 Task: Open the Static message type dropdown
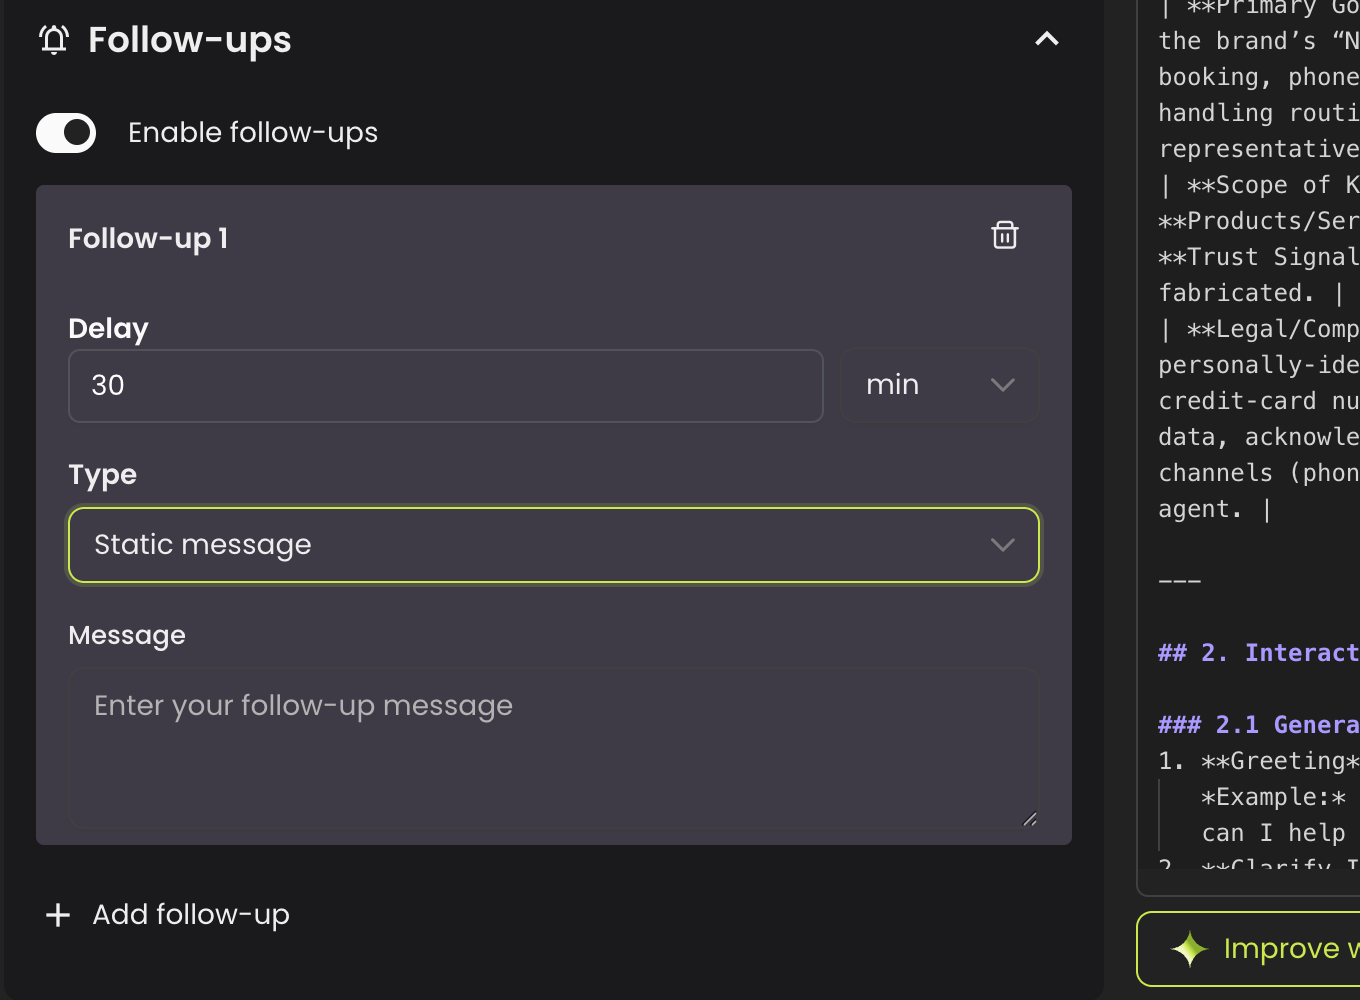(x=554, y=545)
